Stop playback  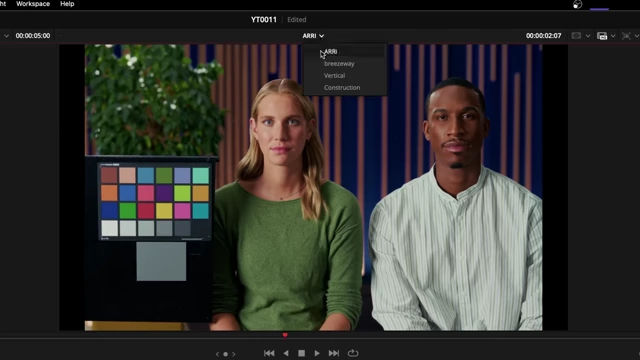tap(301, 353)
